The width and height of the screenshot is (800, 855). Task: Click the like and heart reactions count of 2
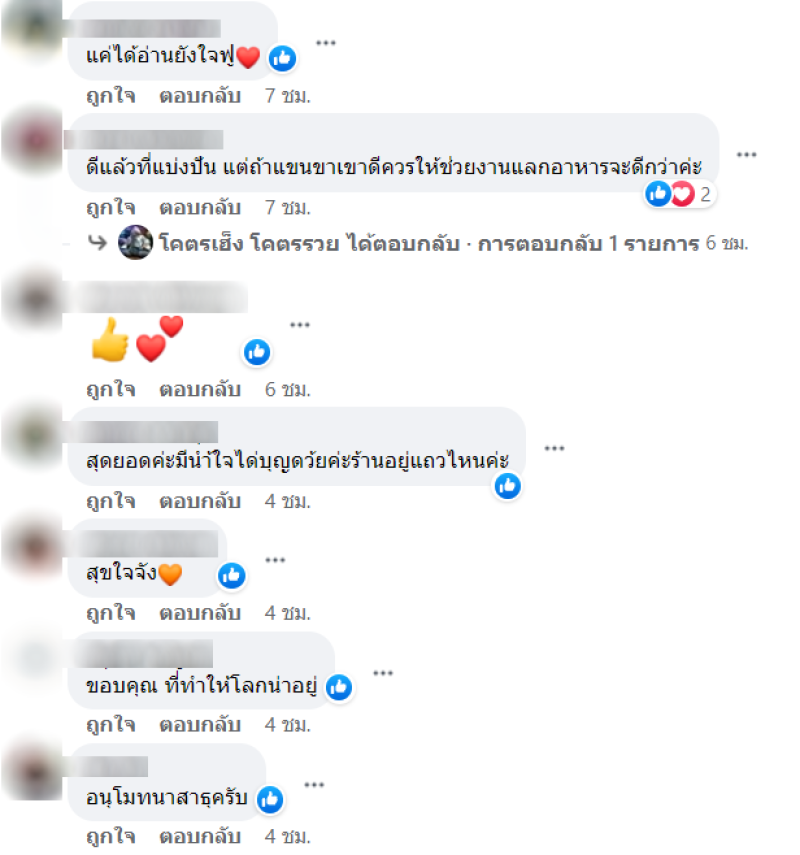point(679,194)
